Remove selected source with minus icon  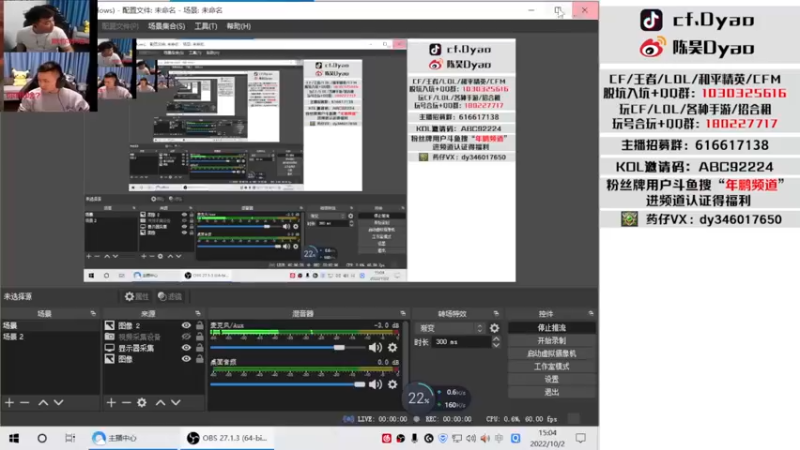coord(127,403)
